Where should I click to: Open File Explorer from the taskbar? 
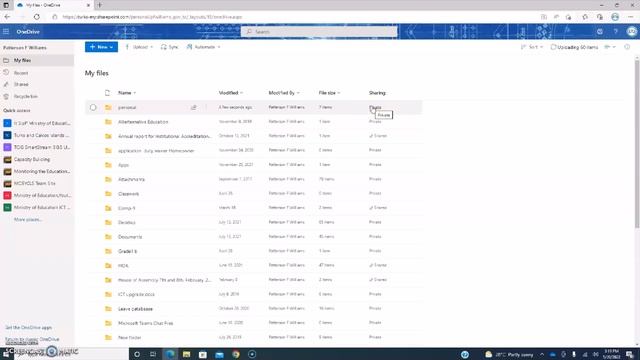pos(186,354)
